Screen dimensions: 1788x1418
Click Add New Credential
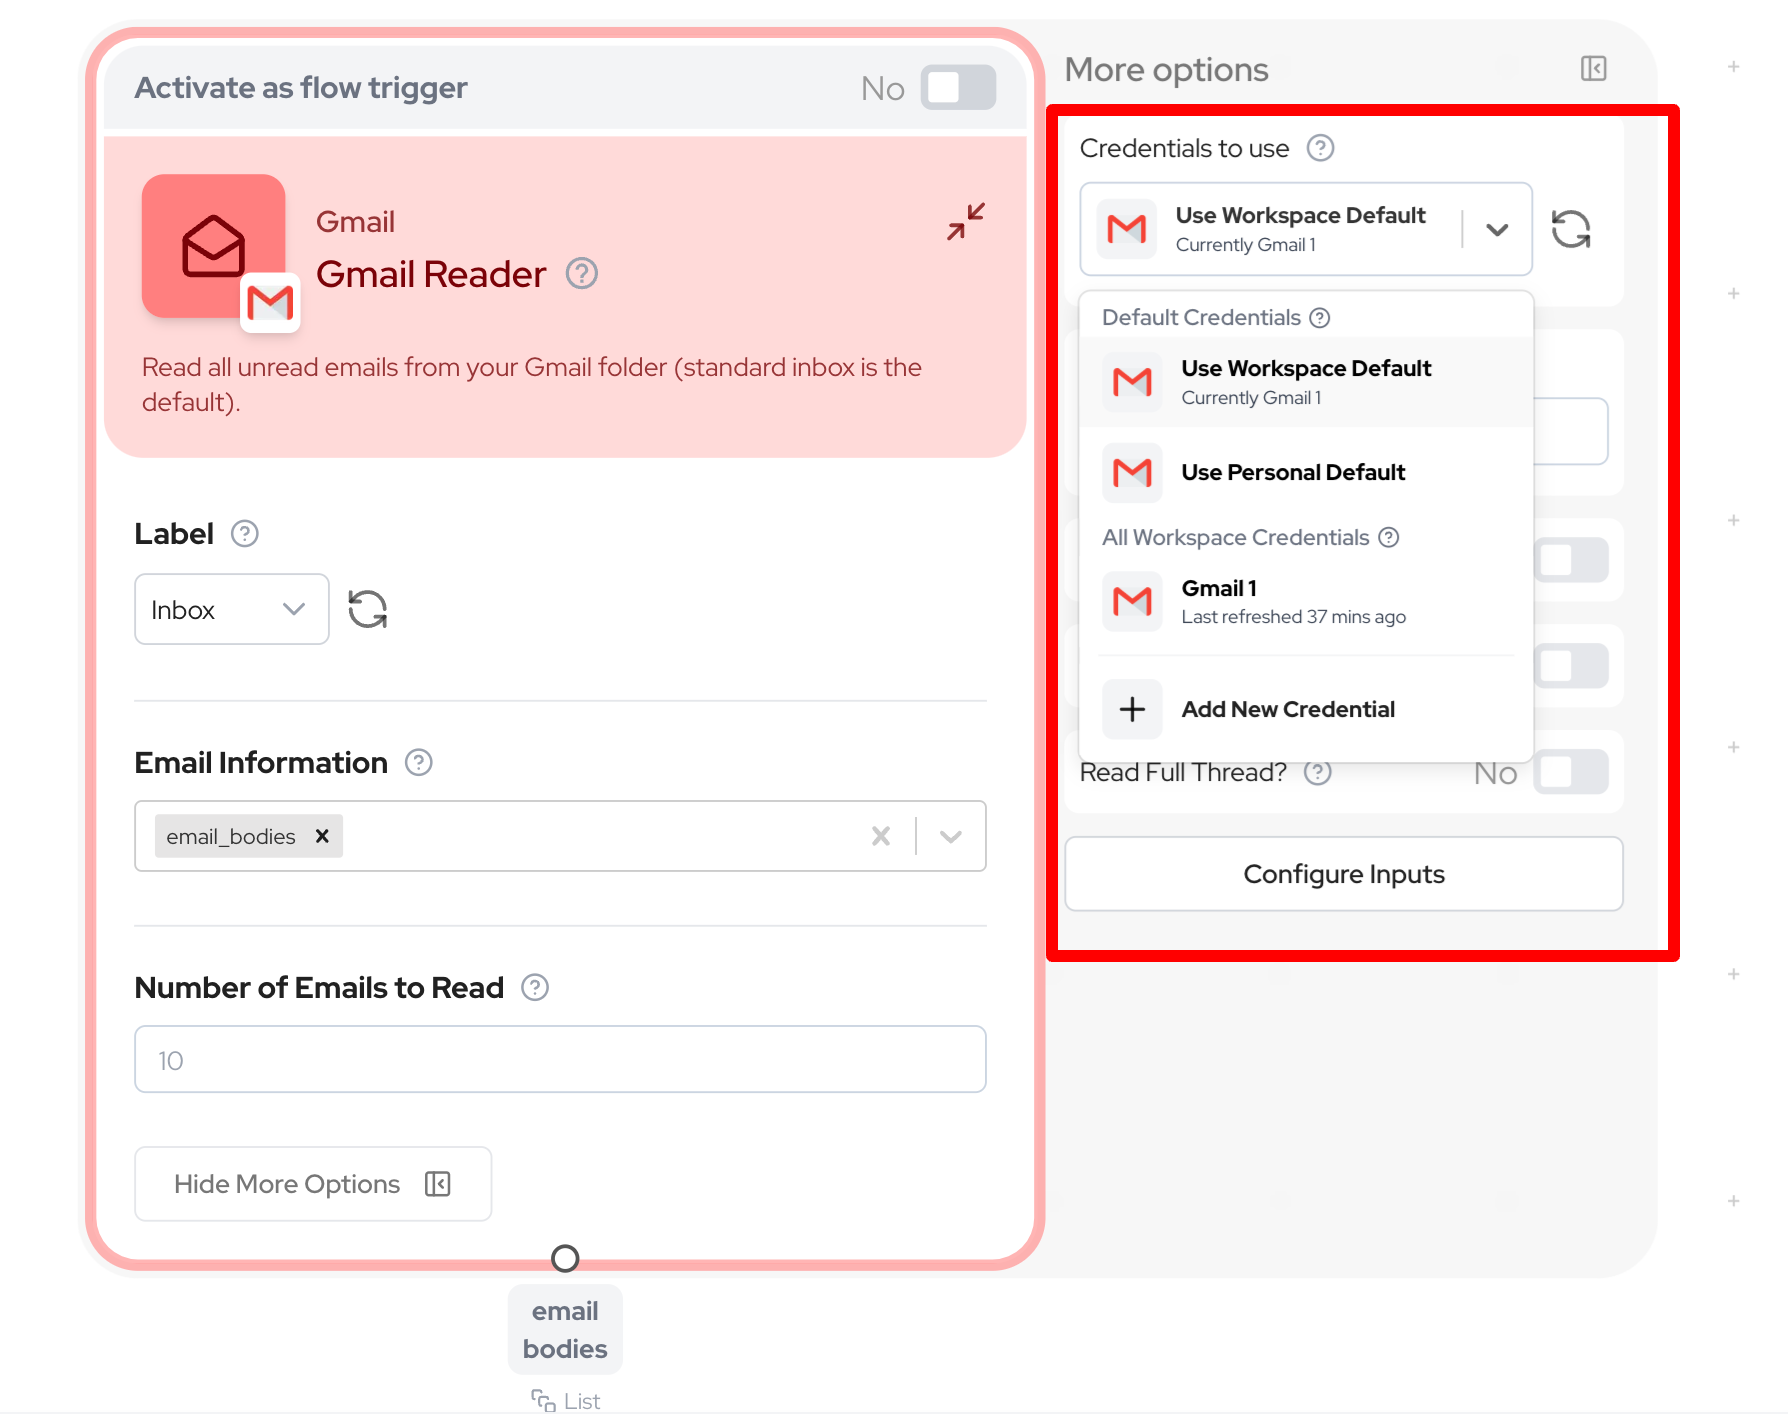(1306, 709)
